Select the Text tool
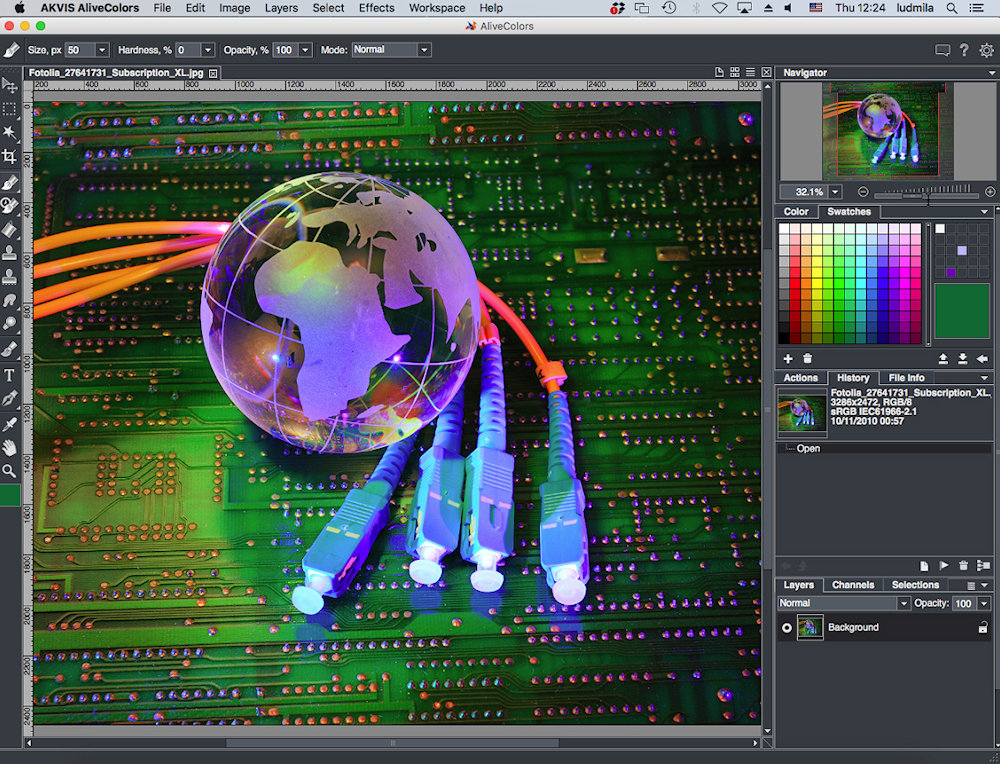1000x764 pixels. [x=10, y=375]
